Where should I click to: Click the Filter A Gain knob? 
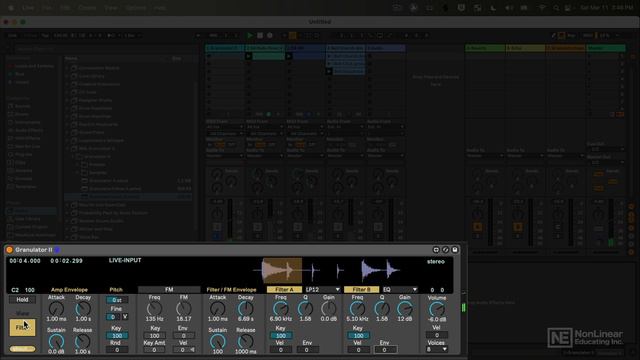[329, 309]
